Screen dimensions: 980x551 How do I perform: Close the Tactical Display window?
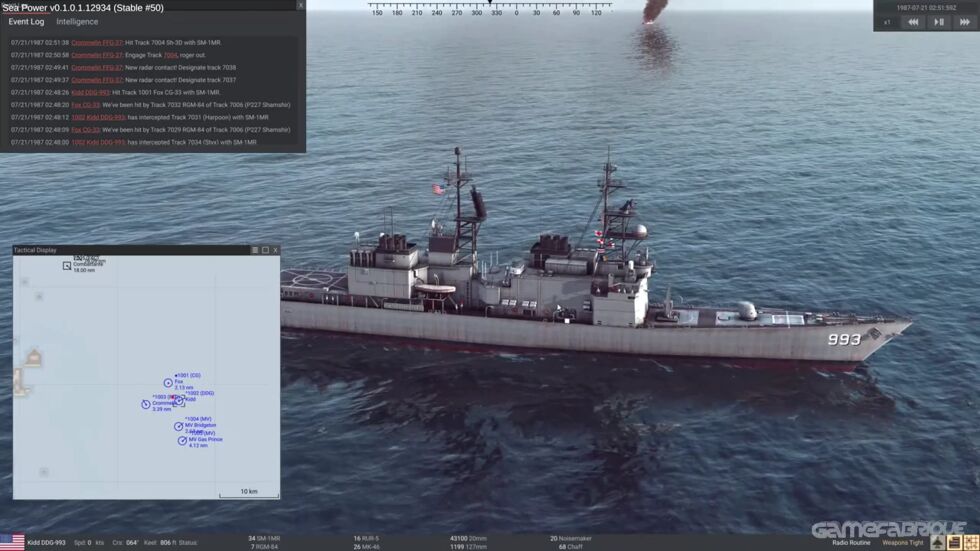[x=276, y=250]
